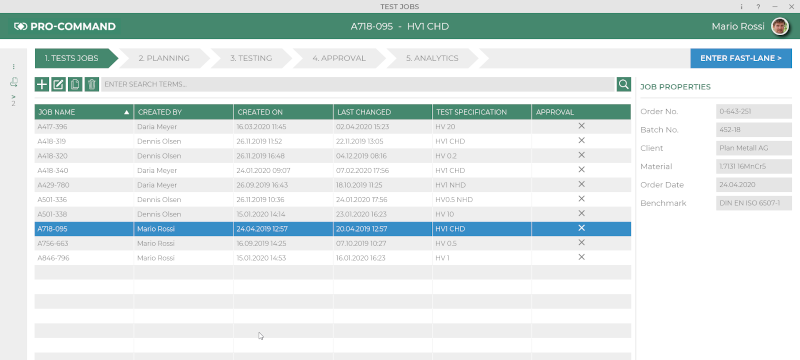
Task: Expand the left sidebar chevron
Action: click(x=14, y=96)
